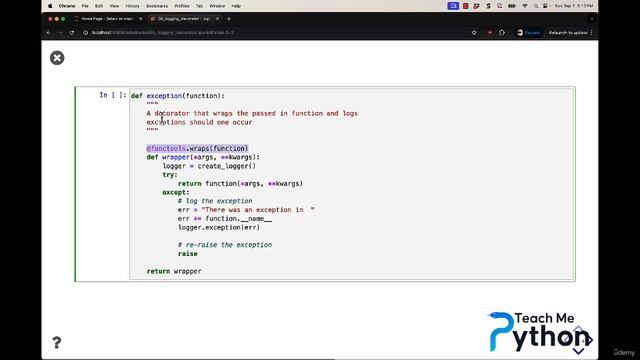Click docstring line 'A decorator that wraps'
The width and height of the screenshot is (640, 360).
click(x=252, y=113)
